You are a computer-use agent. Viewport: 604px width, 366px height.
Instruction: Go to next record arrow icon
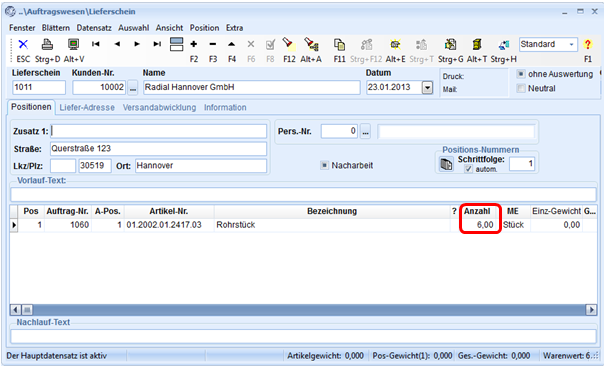point(137,44)
